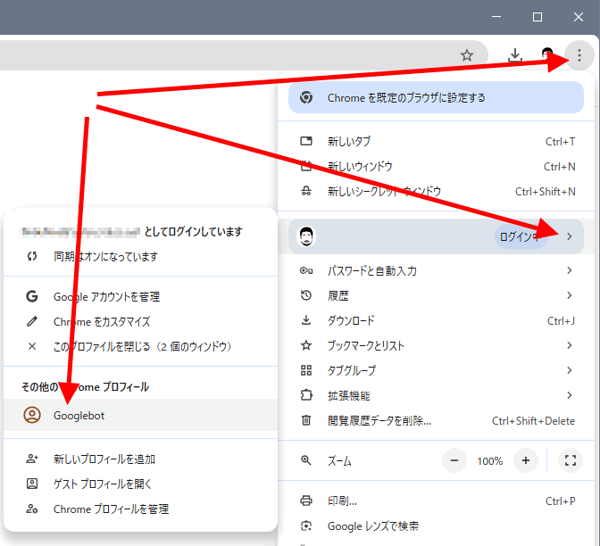This screenshot has height=546, width=600.
Task: Click the sync icon beside 同期はオンになっています
Action: click(x=32, y=256)
